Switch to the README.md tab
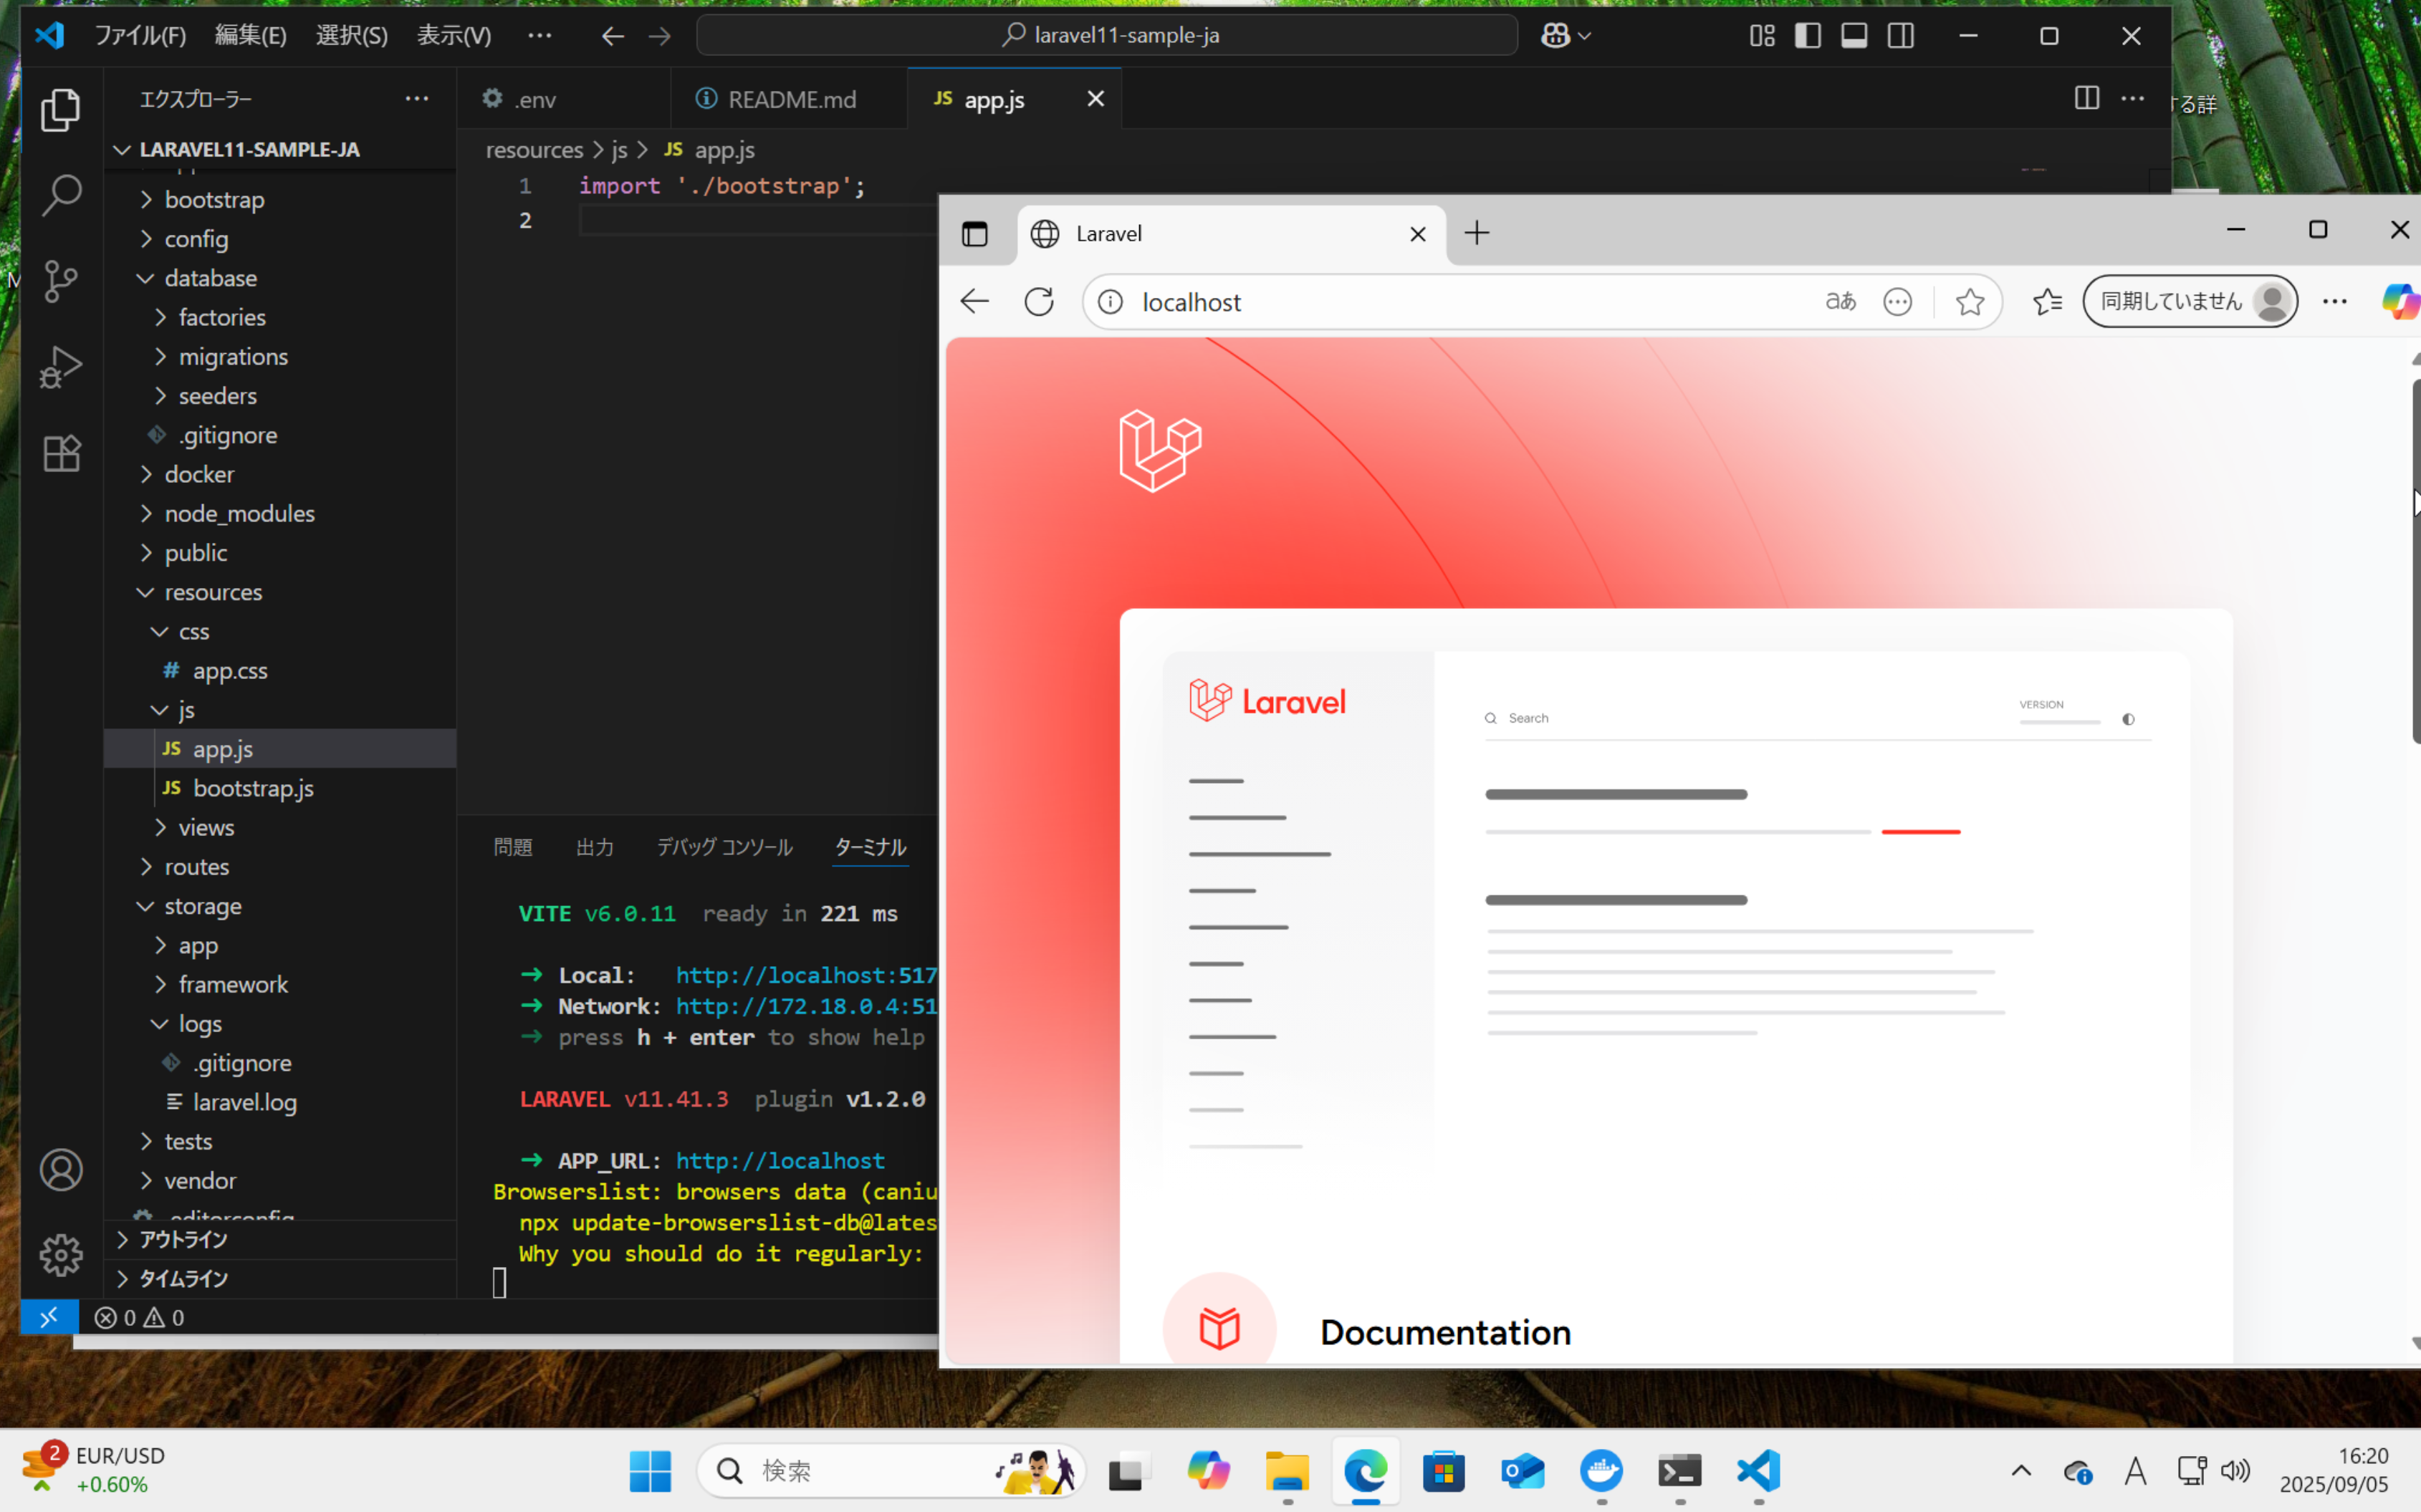This screenshot has height=1512, width=2421. pyautogui.click(x=790, y=99)
